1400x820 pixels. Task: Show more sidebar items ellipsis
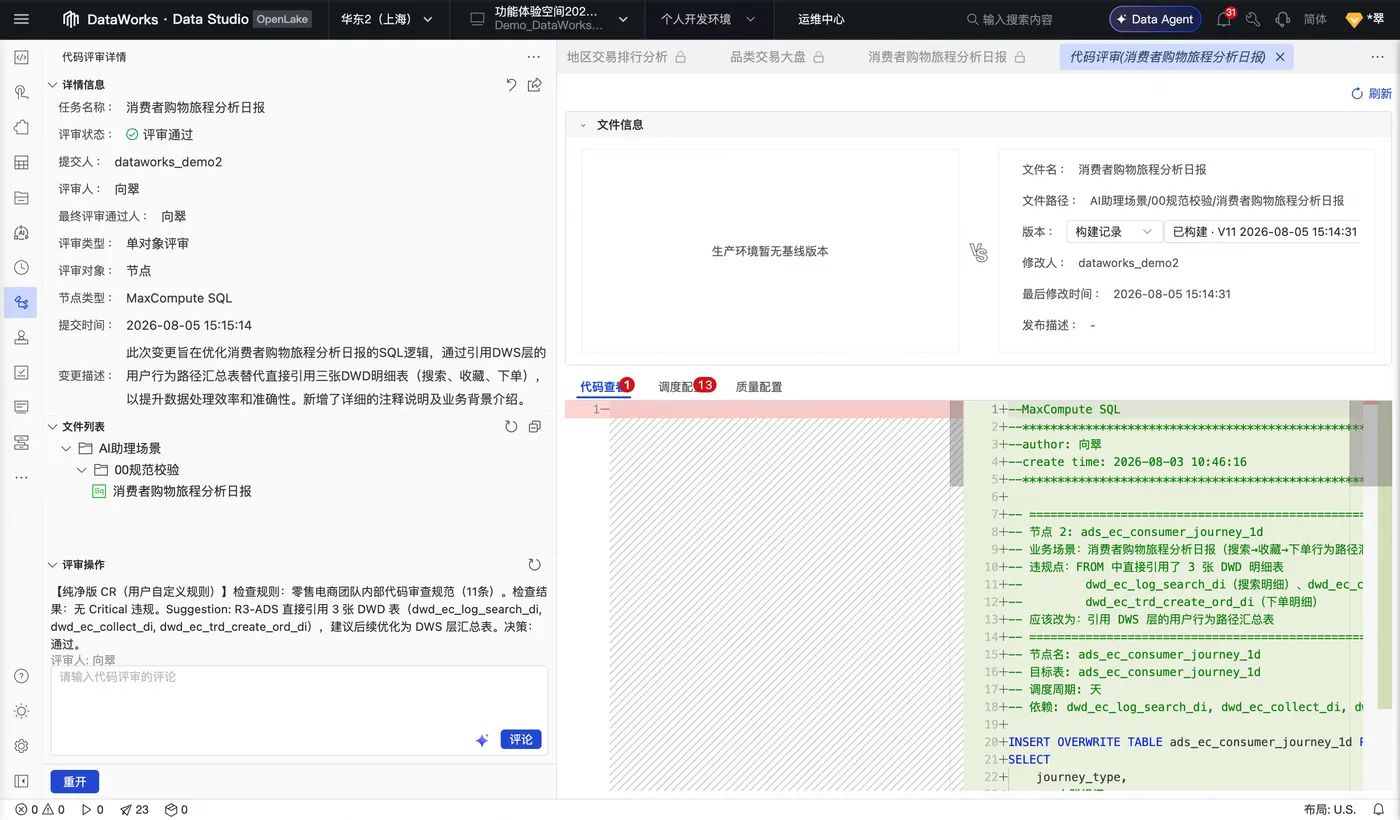point(21,477)
